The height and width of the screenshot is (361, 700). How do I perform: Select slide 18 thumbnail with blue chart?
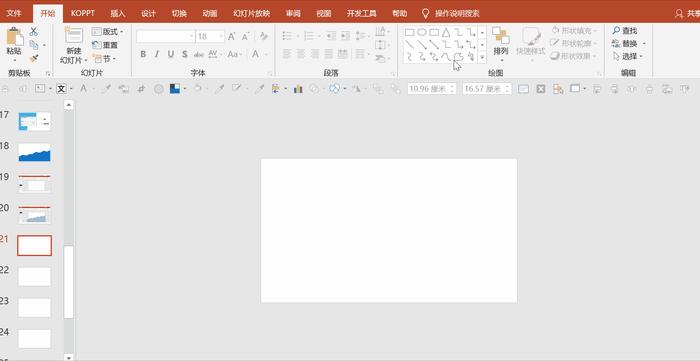[x=34, y=153]
